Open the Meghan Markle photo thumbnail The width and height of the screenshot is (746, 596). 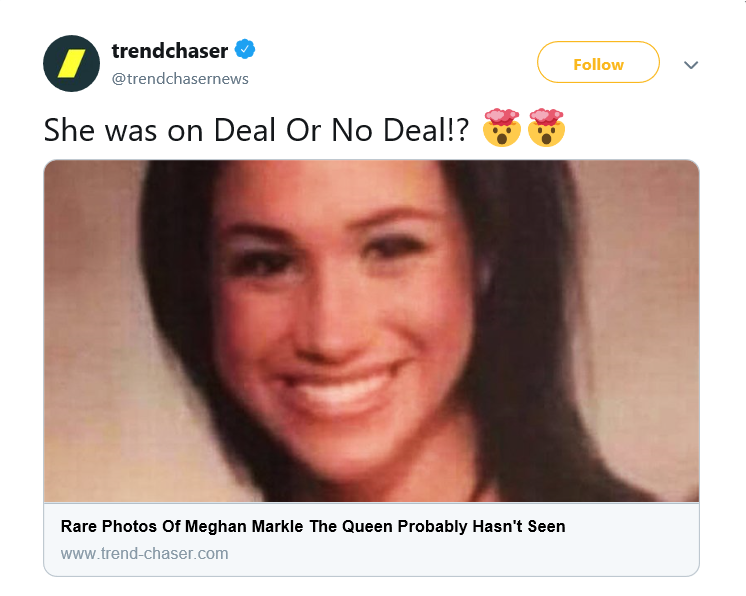tap(371, 331)
